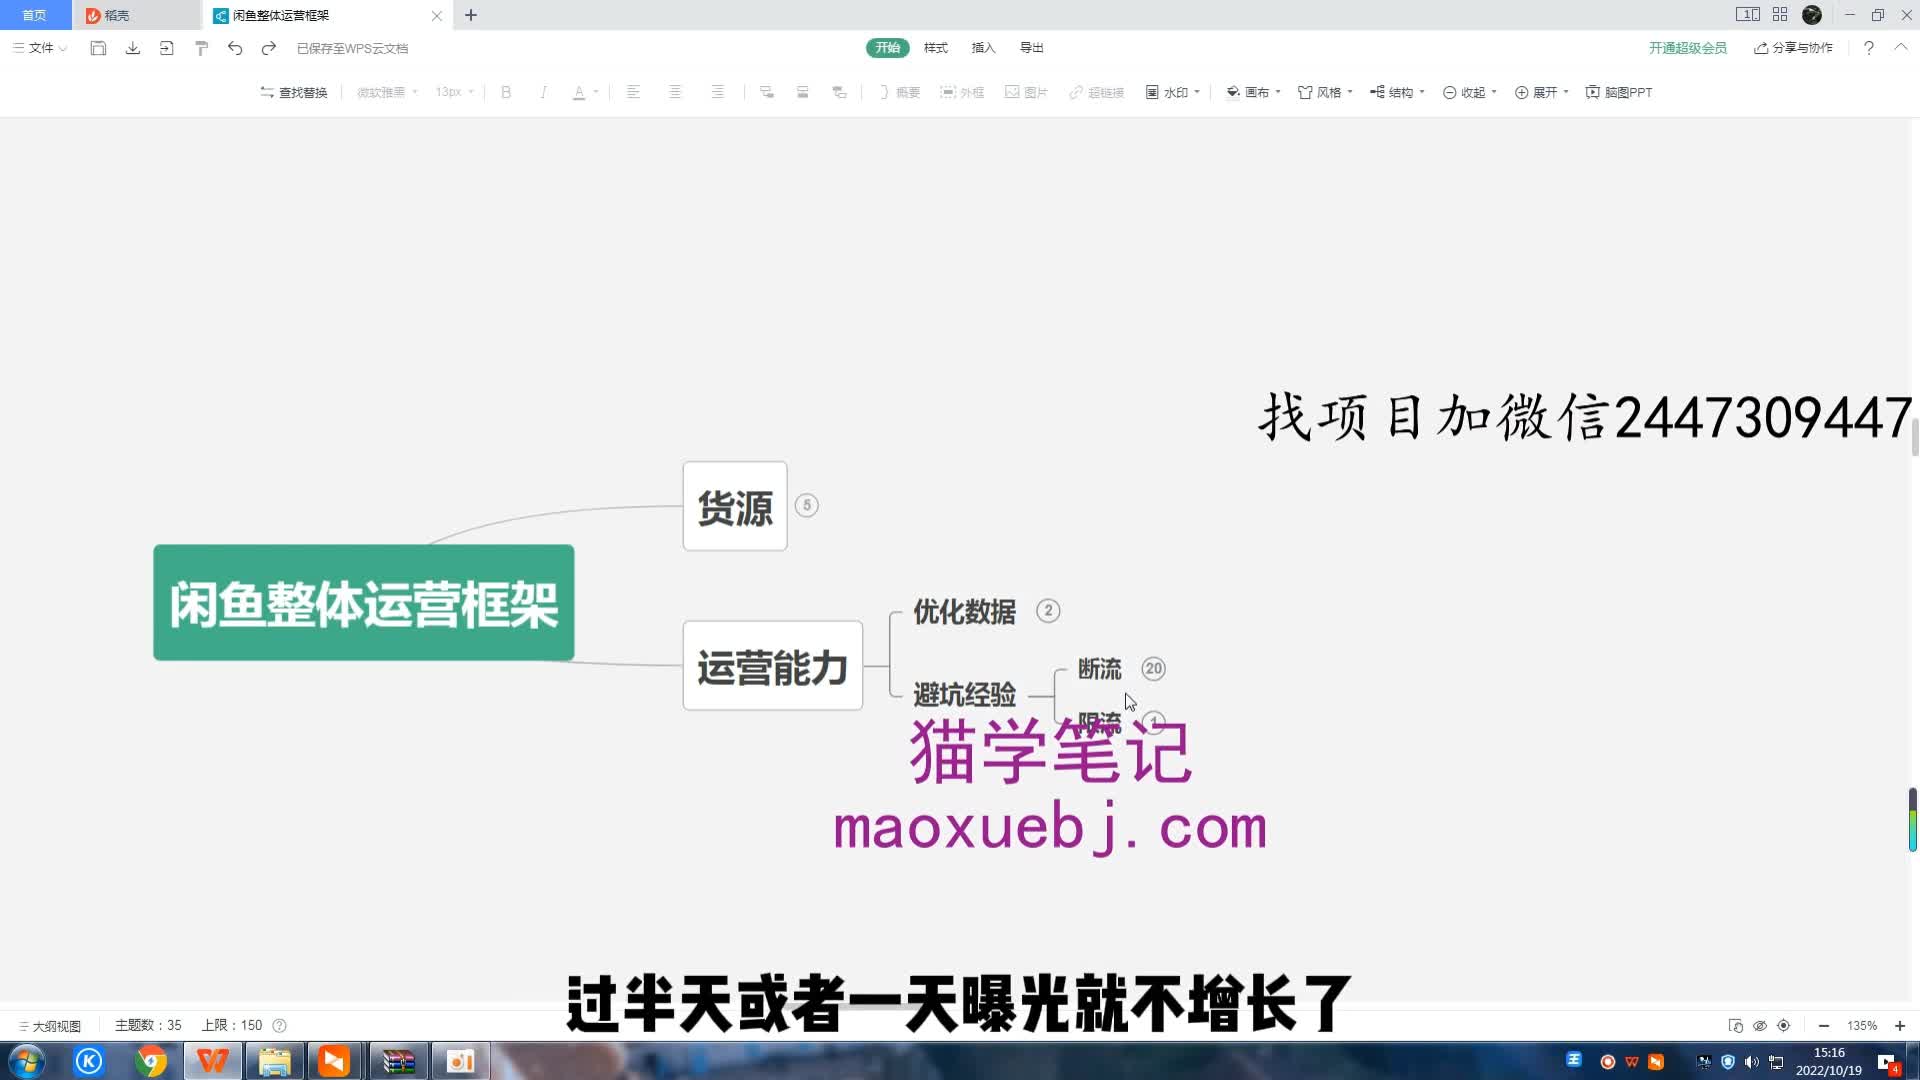
Task: Open the 结构 structure dropdown
Action: 1396,92
